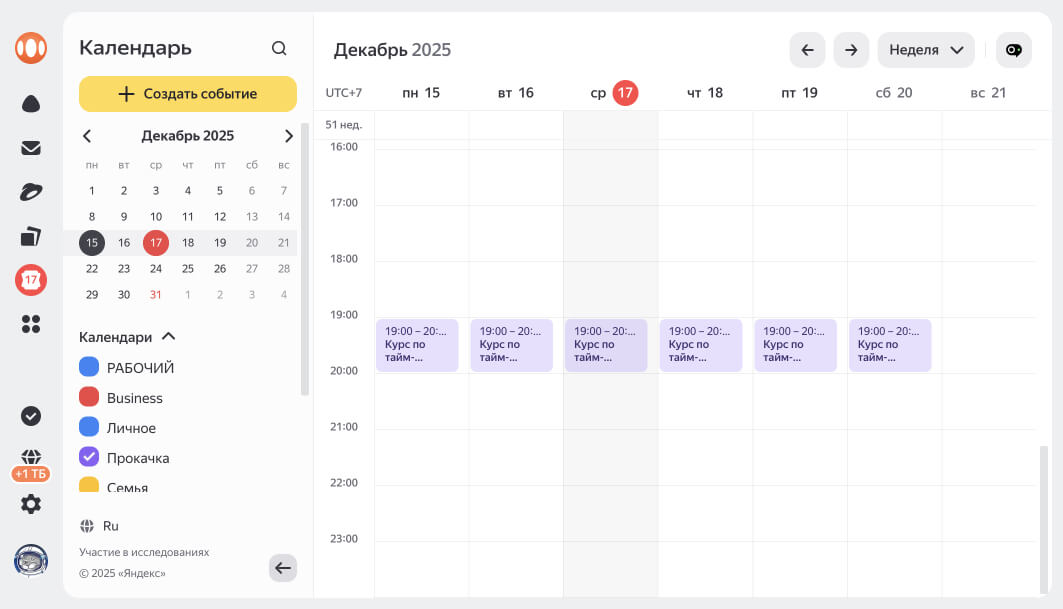Show next month in the mini calendar
Viewport: 1063px width, 609px height.
point(288,136)
